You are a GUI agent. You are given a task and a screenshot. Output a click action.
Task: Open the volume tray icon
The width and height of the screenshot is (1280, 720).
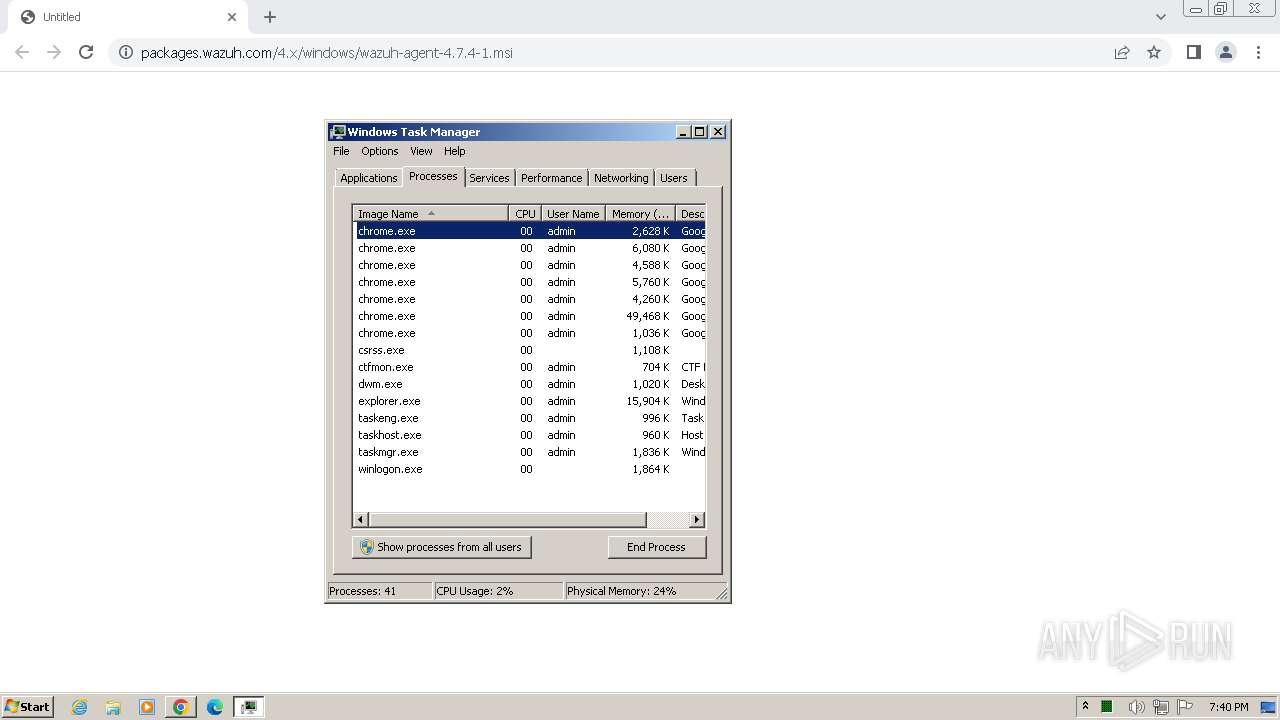[x=1136, y=707]
